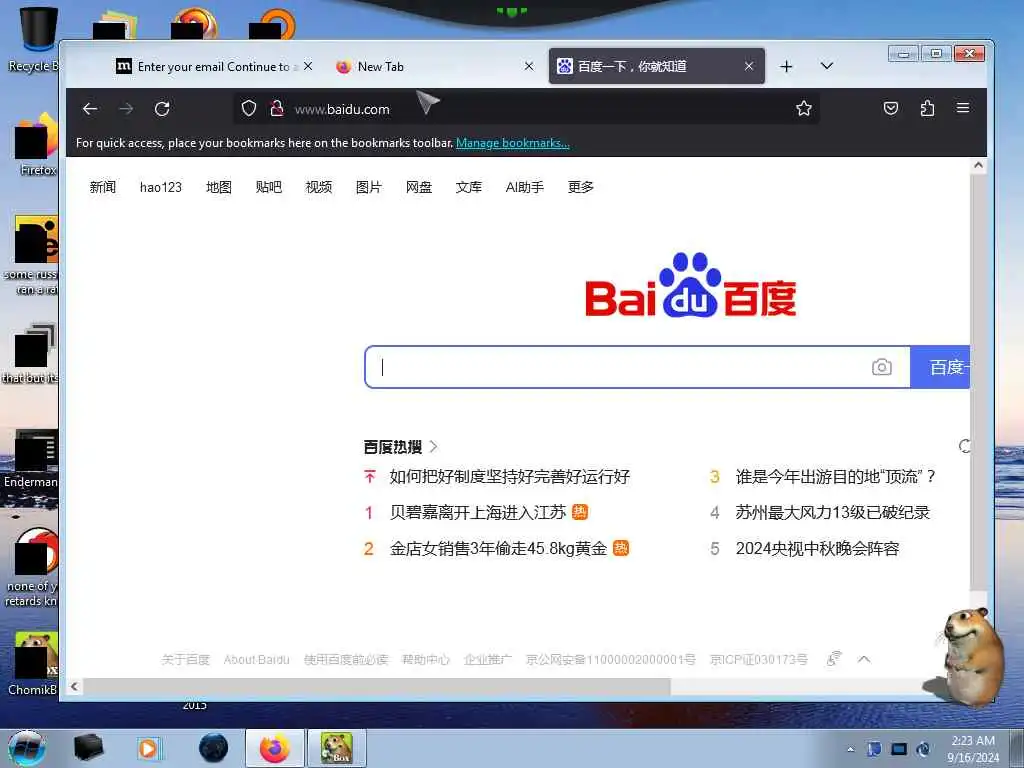This screenshot has height=768, width=1024.
Task: Open AI助手 link
Action: click(524, 187)
